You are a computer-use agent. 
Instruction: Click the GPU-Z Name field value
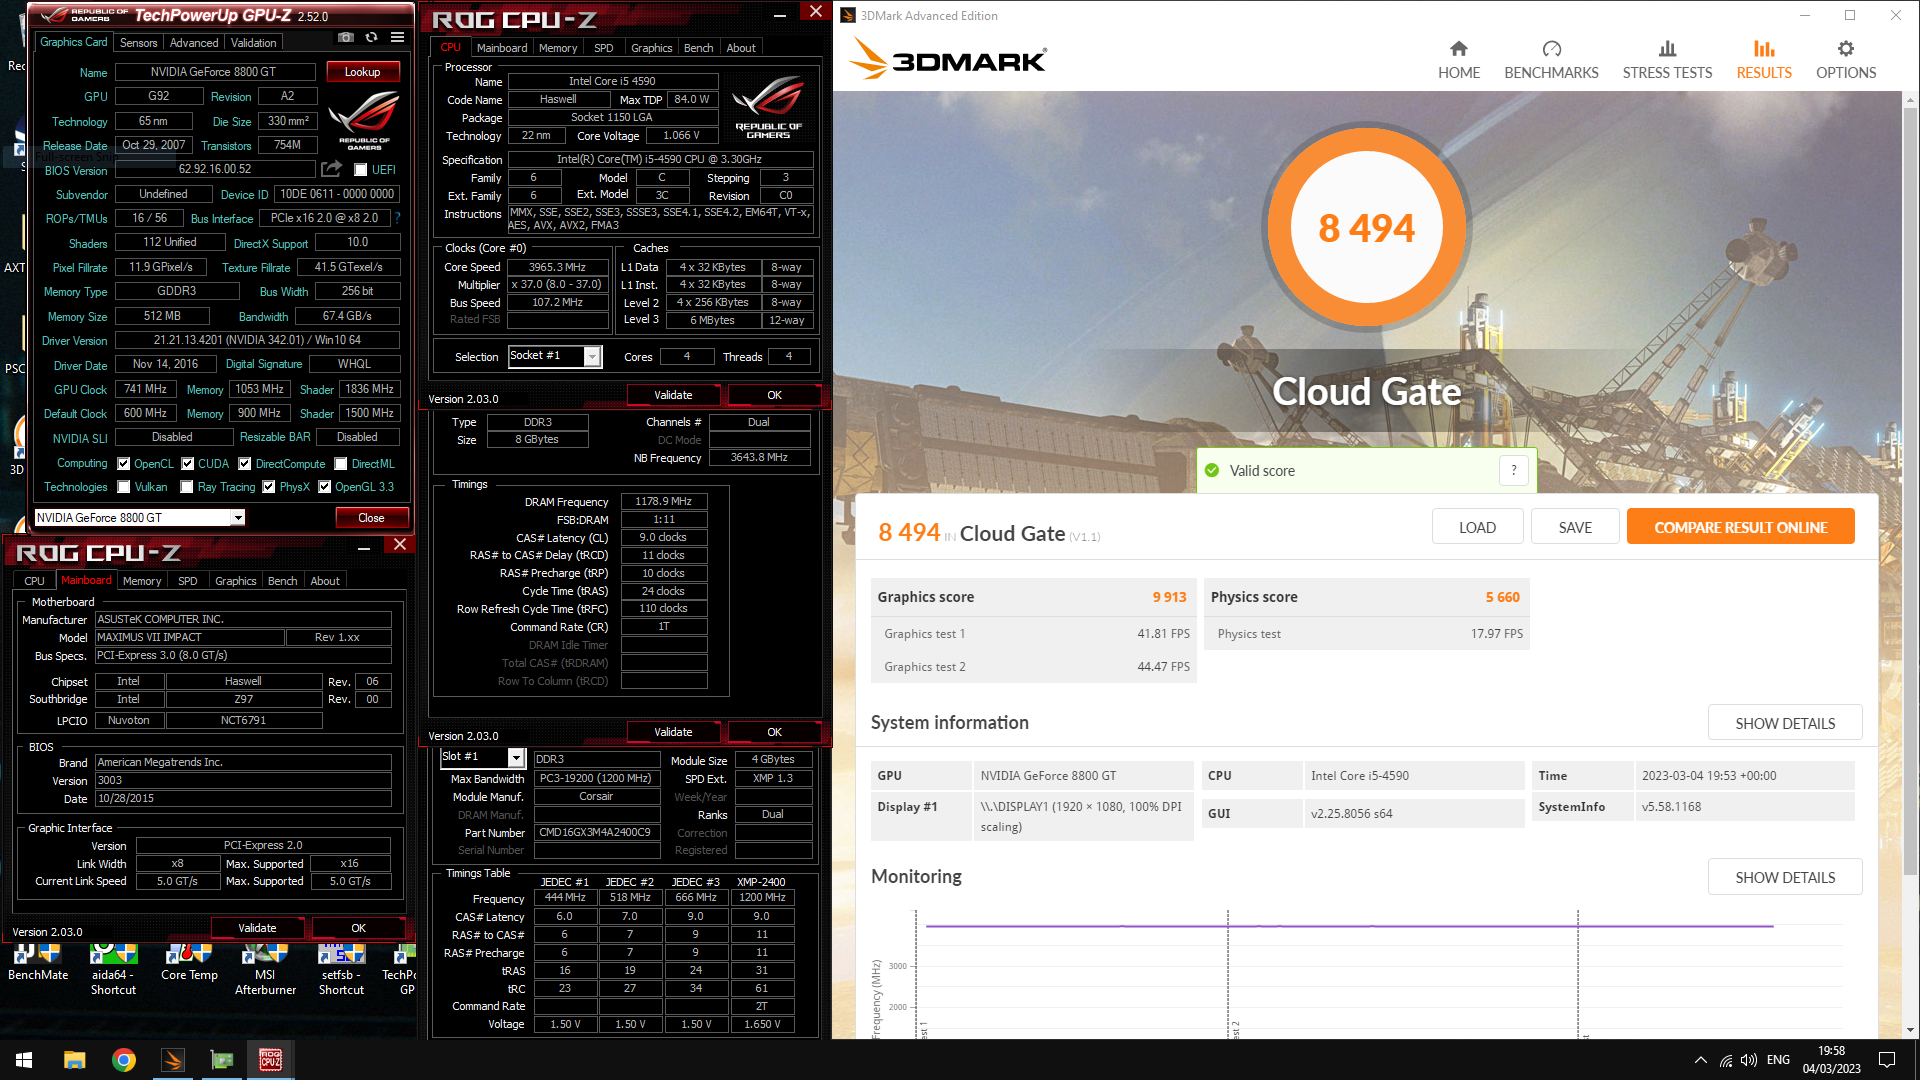(213, 72)
